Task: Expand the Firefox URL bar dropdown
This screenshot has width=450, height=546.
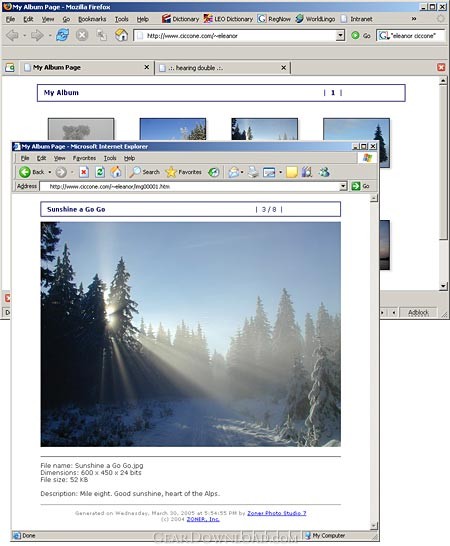Action: coord(340,35)
